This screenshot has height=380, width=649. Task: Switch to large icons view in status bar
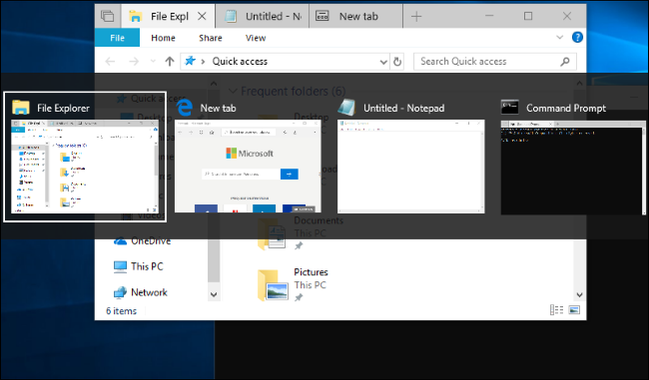click(x=574, y=310)
